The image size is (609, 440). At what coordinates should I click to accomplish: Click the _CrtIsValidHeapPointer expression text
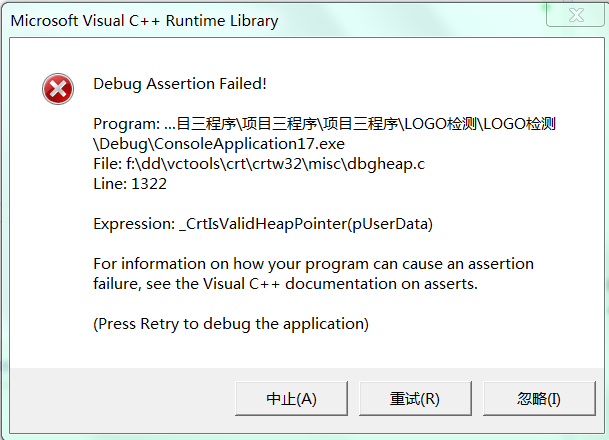point(306,224)
